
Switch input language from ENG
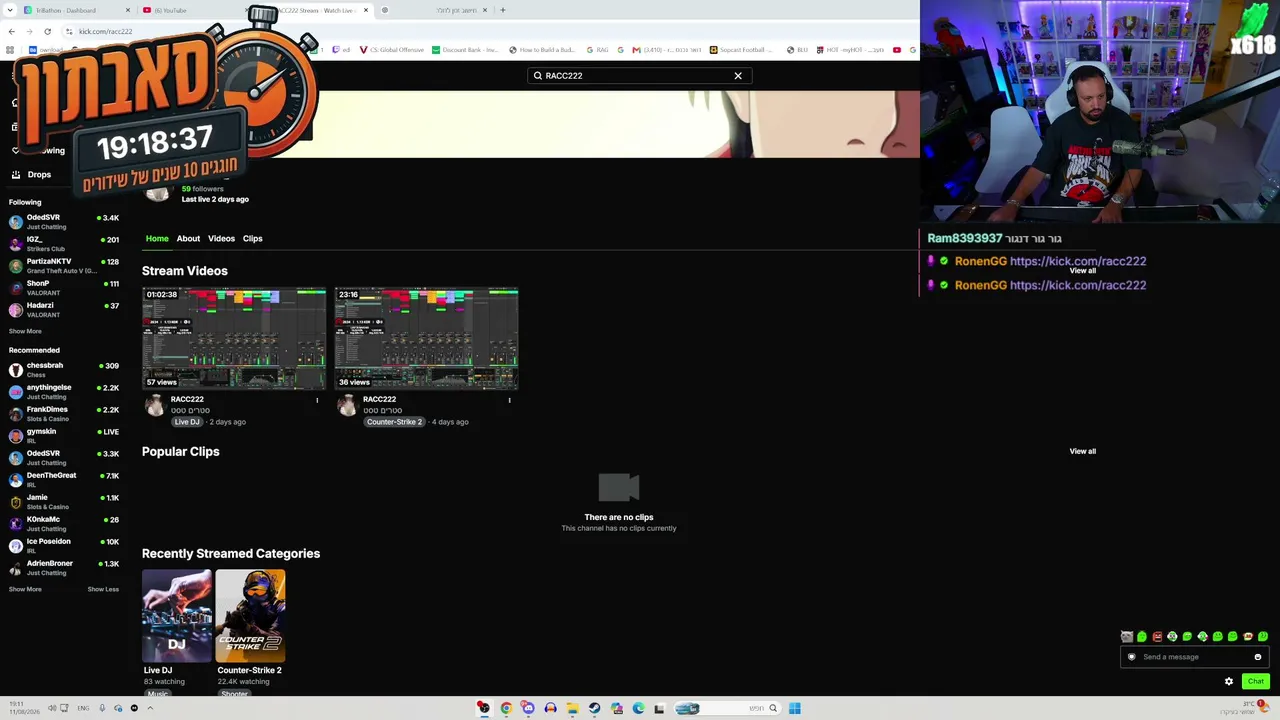(83, 708)
